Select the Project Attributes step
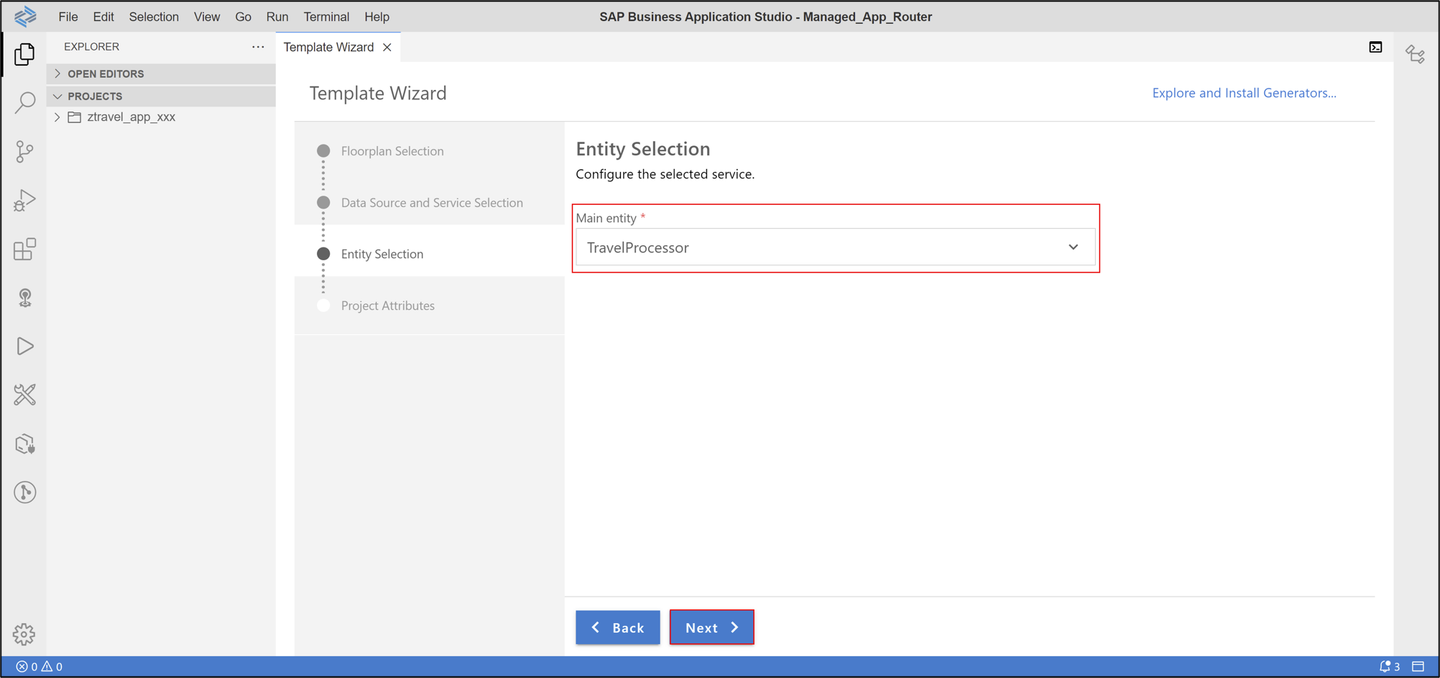The height and width of the screenshot is (678, 1440). tap(388, 305)
